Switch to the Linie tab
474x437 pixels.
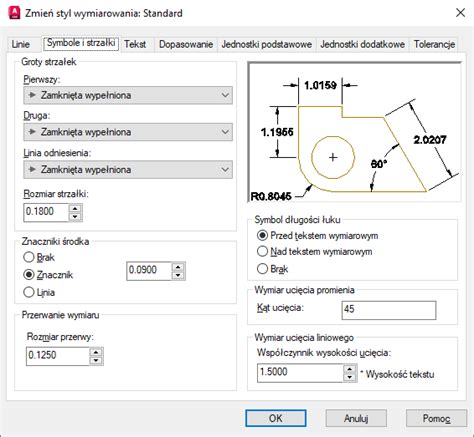(x=21, y=44)
